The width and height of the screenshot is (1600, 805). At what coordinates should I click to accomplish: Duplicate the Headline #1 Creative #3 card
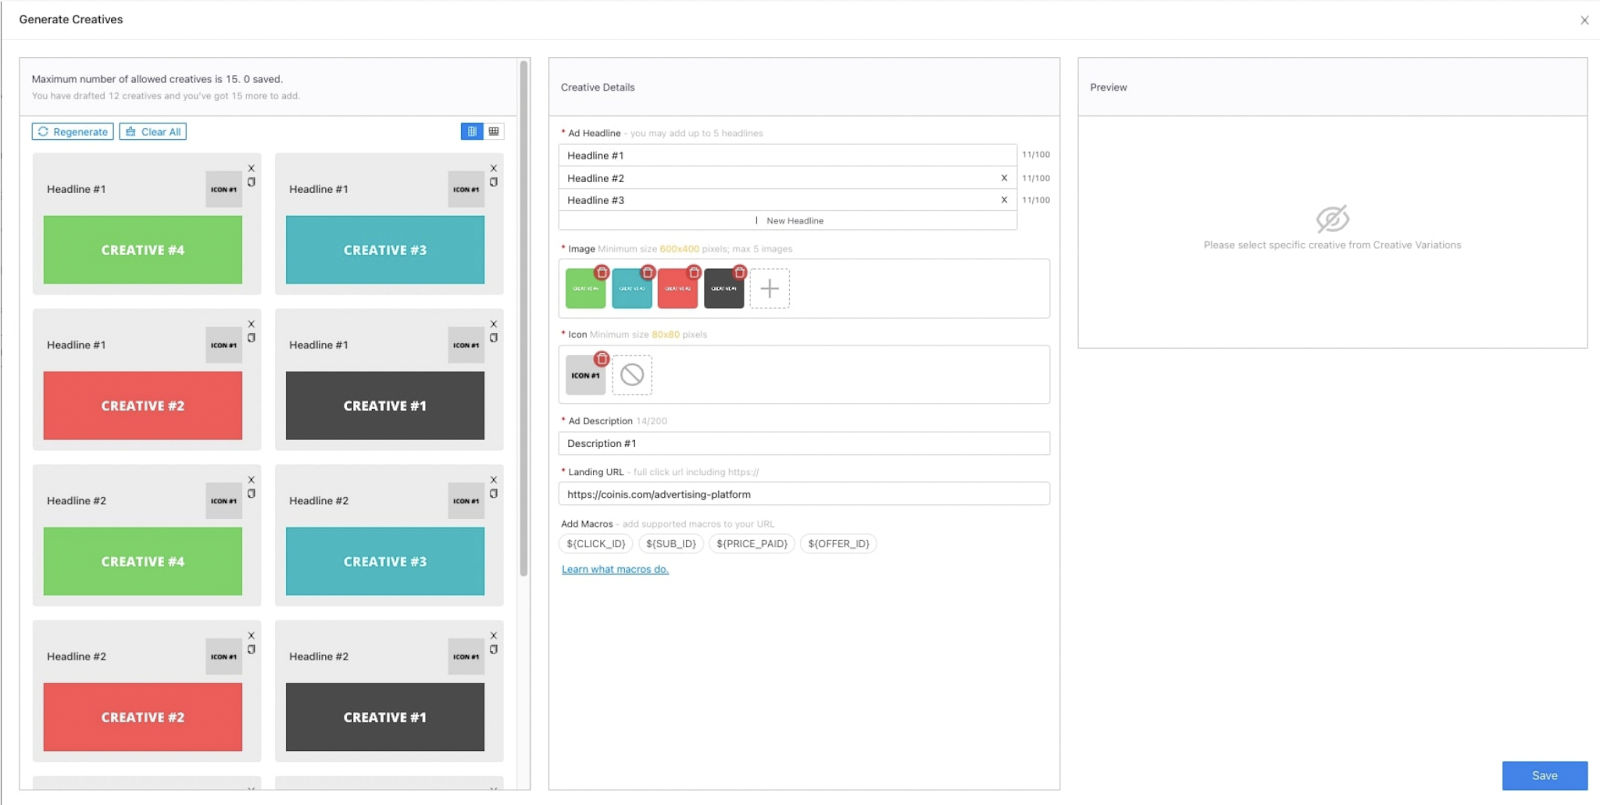click(494, 182)
